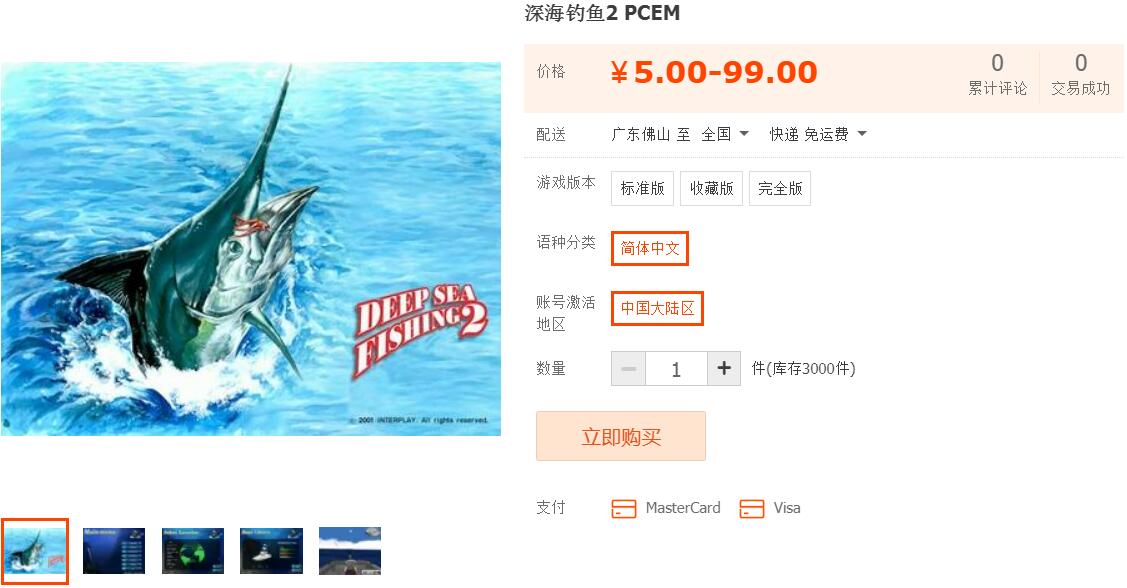Click the Visa payment card icon
The height and width of the screenshot is (588, 1127).
click(x=752, y=508)
